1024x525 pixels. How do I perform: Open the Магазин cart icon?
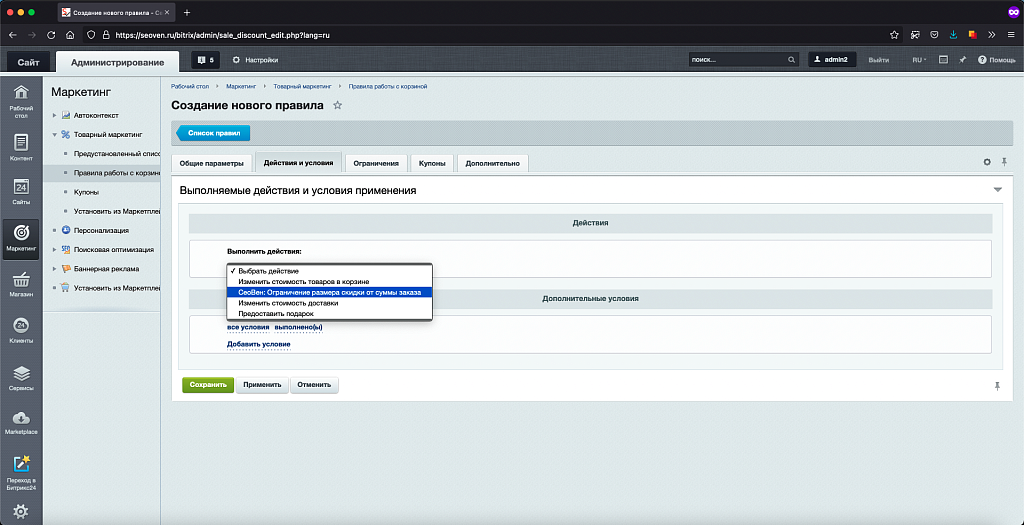(x=21, y=284)
